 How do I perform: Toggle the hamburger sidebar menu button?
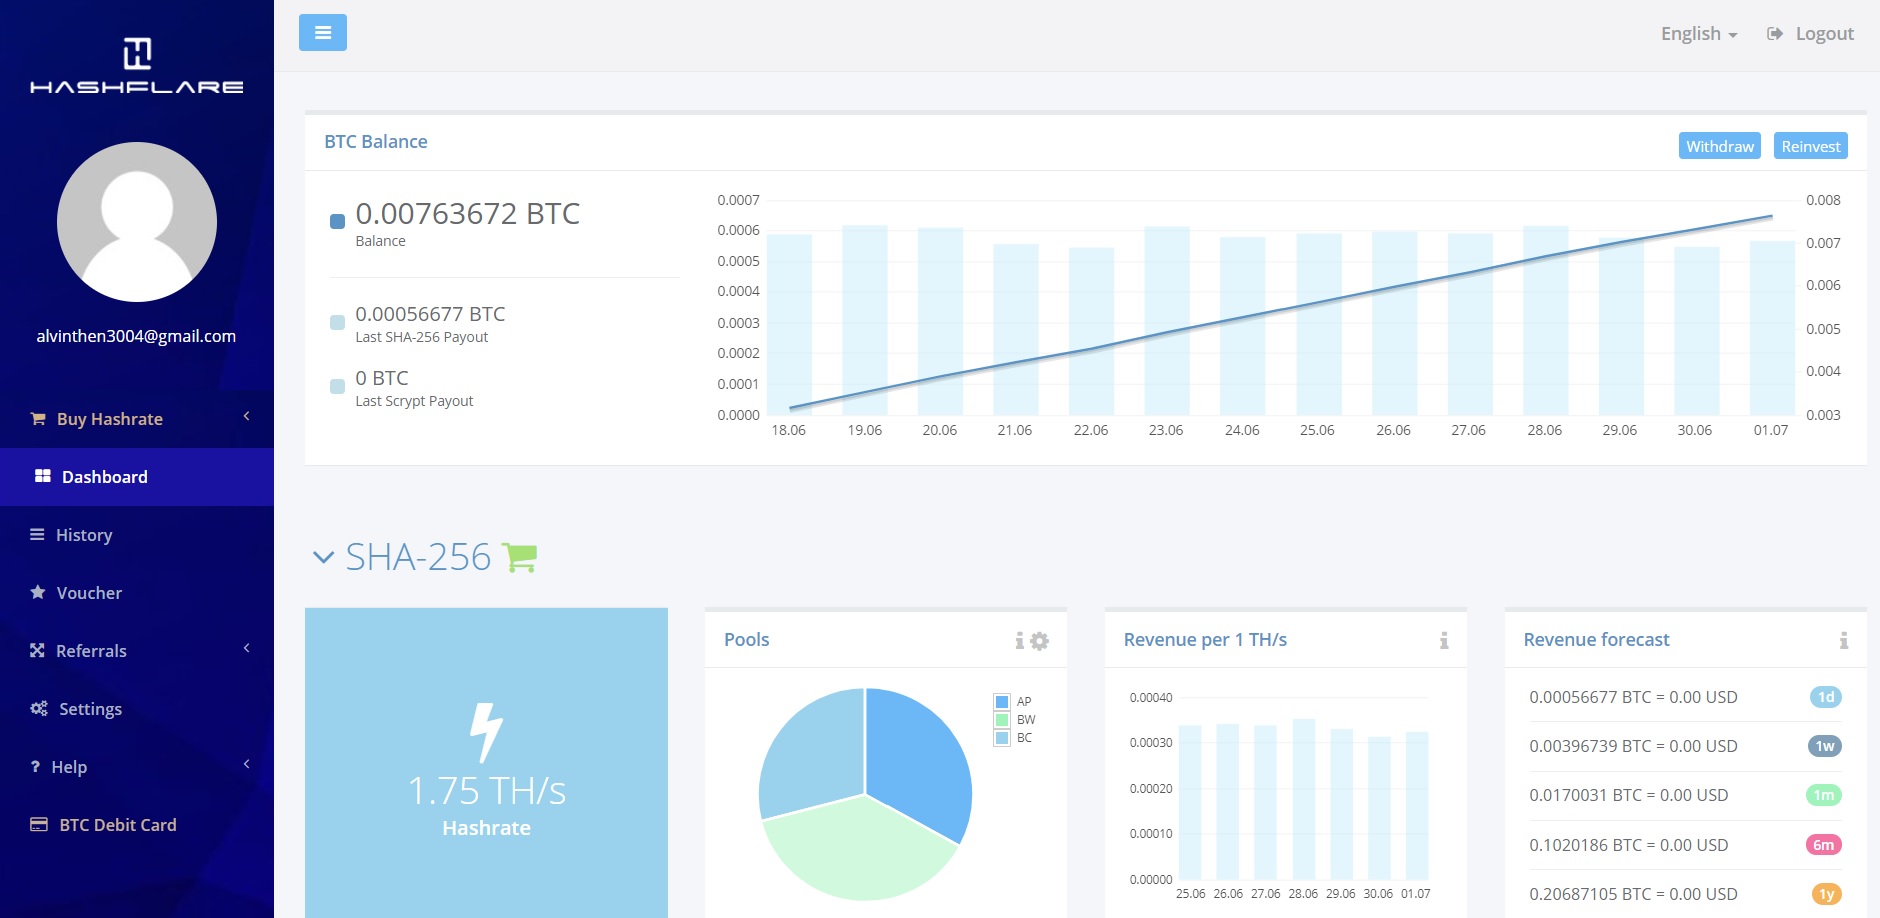322,33
